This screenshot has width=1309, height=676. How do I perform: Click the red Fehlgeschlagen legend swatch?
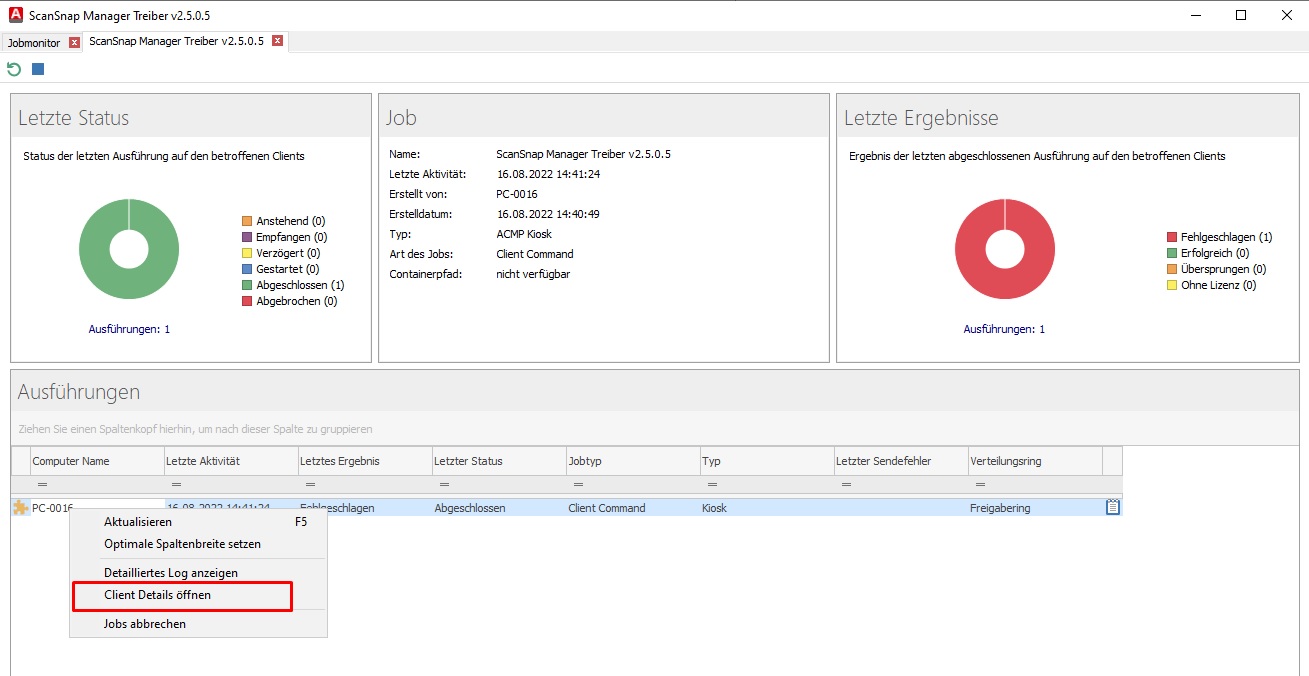pos(1172,237)
